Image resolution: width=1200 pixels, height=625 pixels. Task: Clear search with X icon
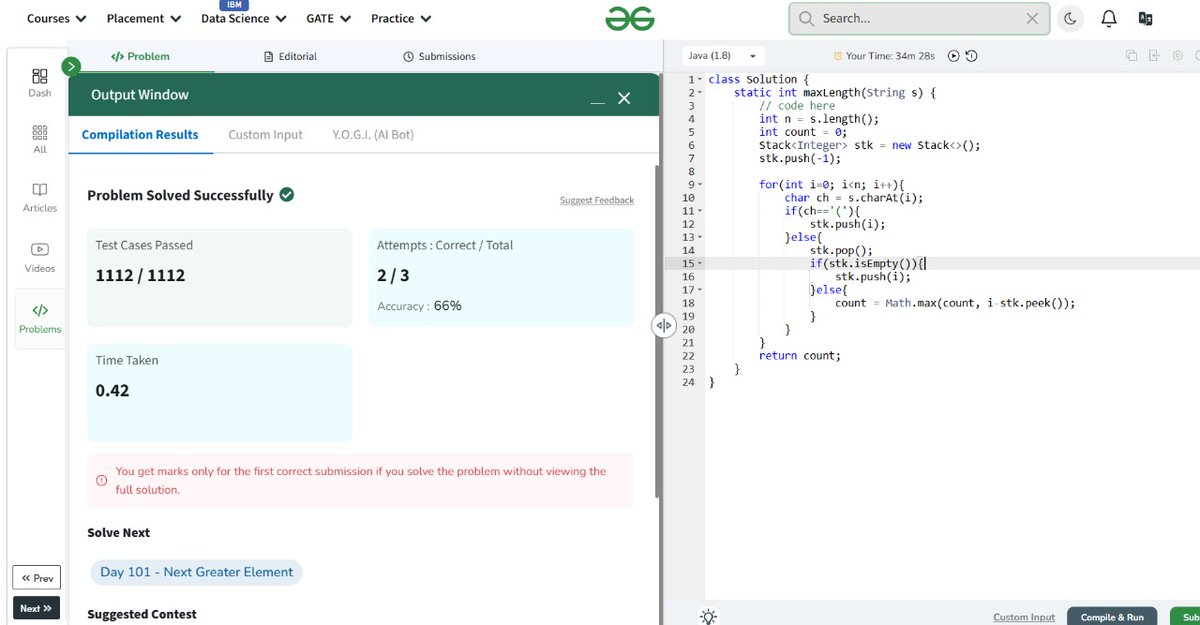click(1032, 18)
